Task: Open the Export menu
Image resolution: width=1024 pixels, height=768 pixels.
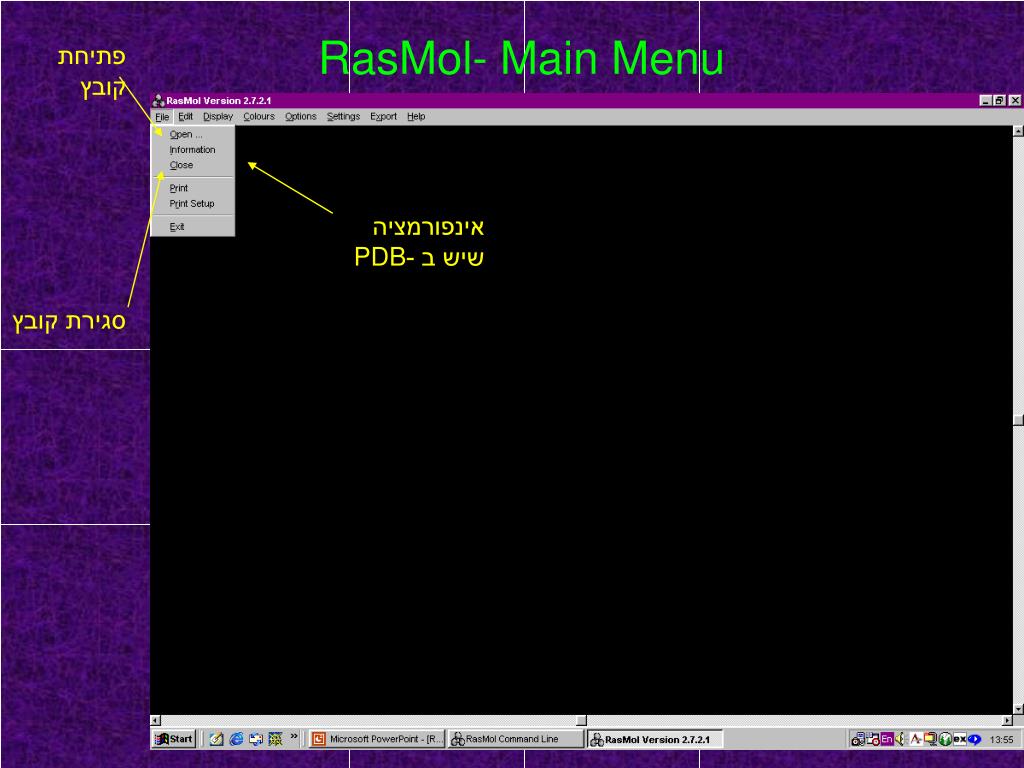Action: tap(383, 117)
